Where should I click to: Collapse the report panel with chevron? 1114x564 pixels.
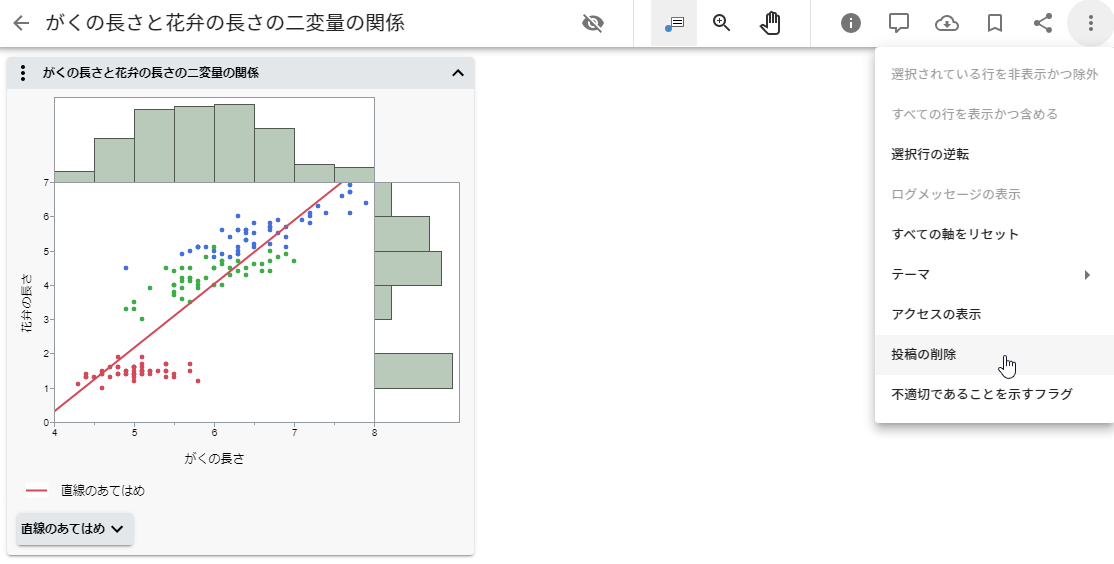coord(458,73)
